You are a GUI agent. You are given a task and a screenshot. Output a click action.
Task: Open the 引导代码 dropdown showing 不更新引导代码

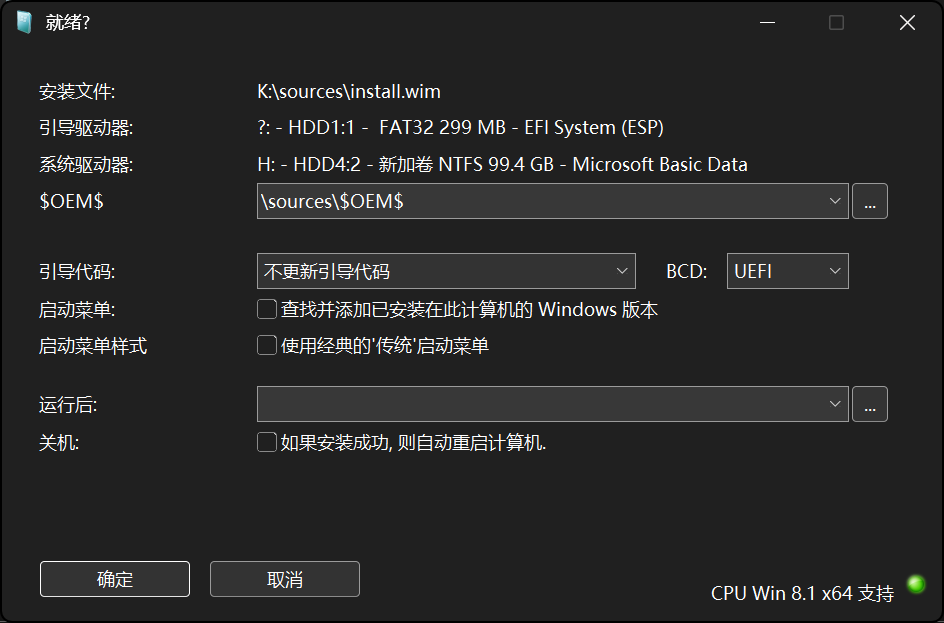(446, 271)
